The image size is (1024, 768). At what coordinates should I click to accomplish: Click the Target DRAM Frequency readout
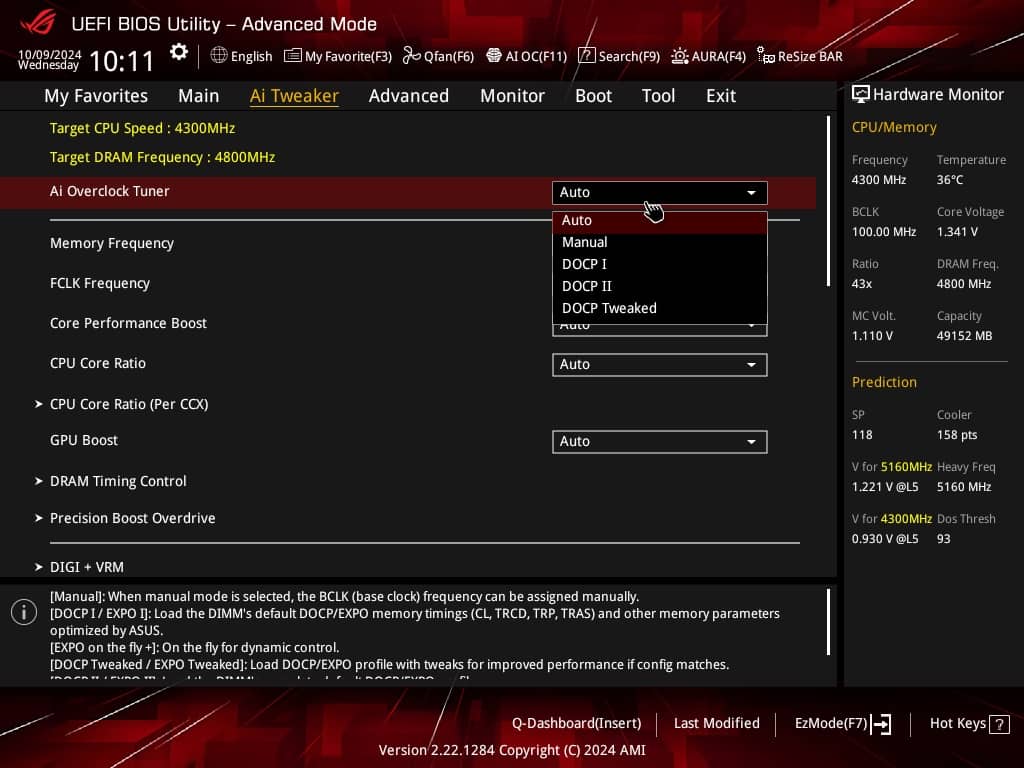pyautogui.click(x=163, y=157)
